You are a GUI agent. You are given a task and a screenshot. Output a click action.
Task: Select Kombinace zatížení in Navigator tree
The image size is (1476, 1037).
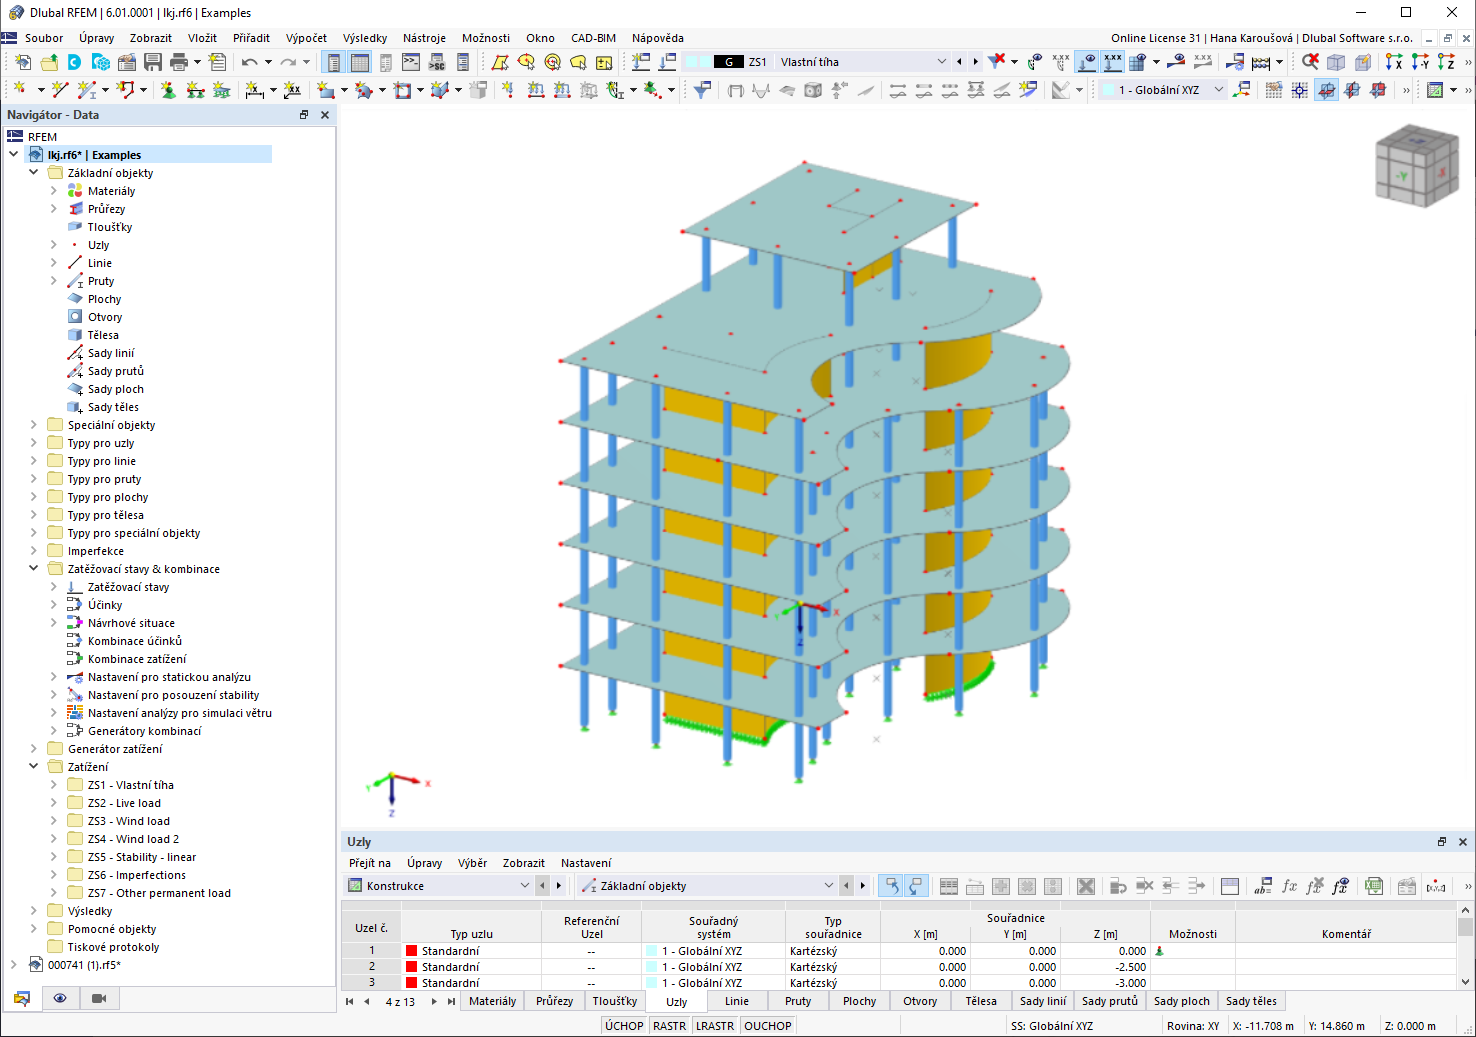137,659
